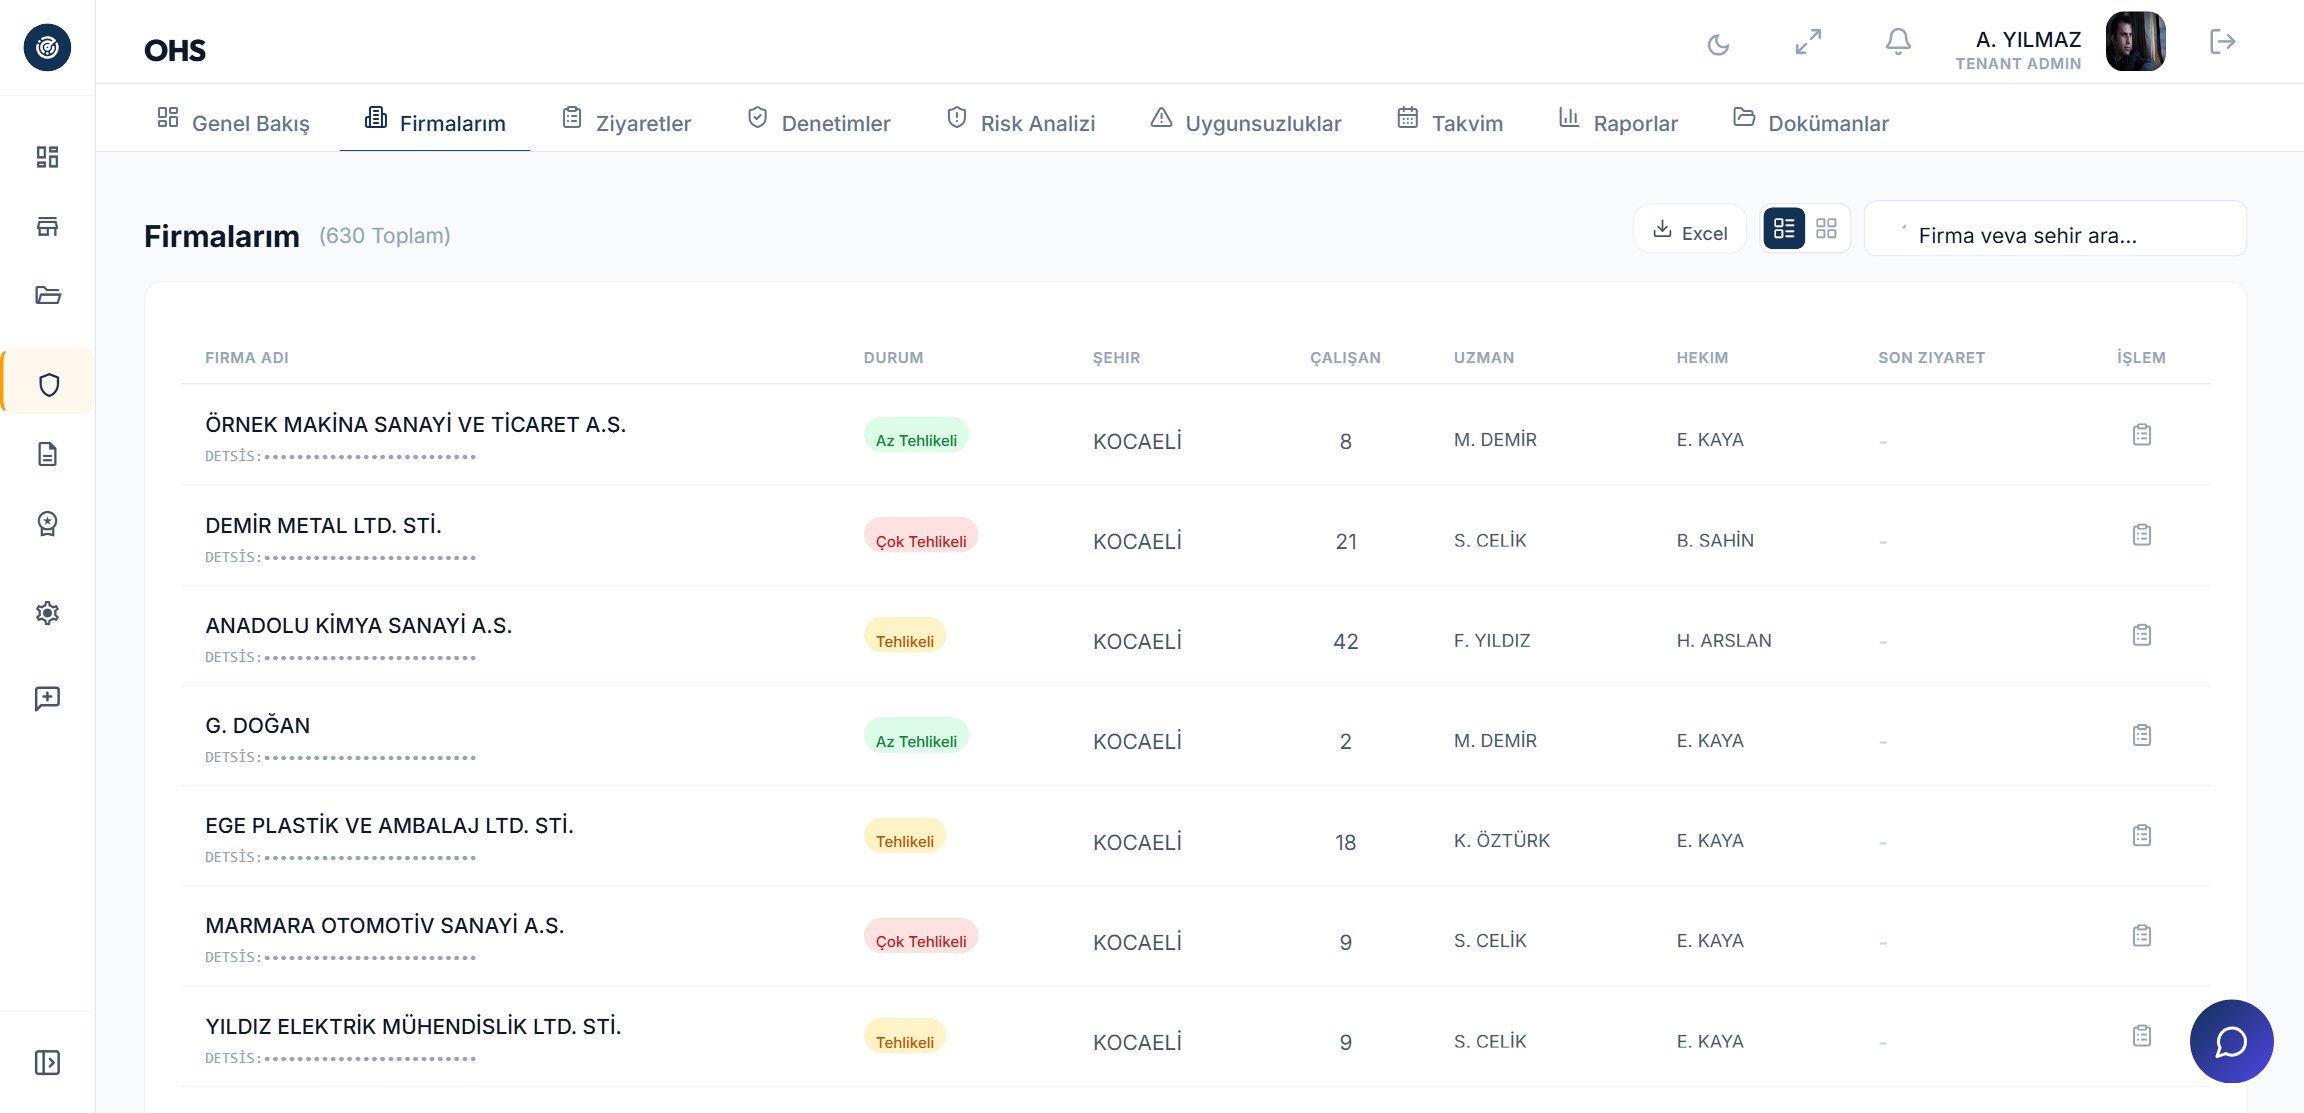Open action icon for EGE PLASTİK row
Screen dimensions: 2304x1113
tap(2141, 835)
